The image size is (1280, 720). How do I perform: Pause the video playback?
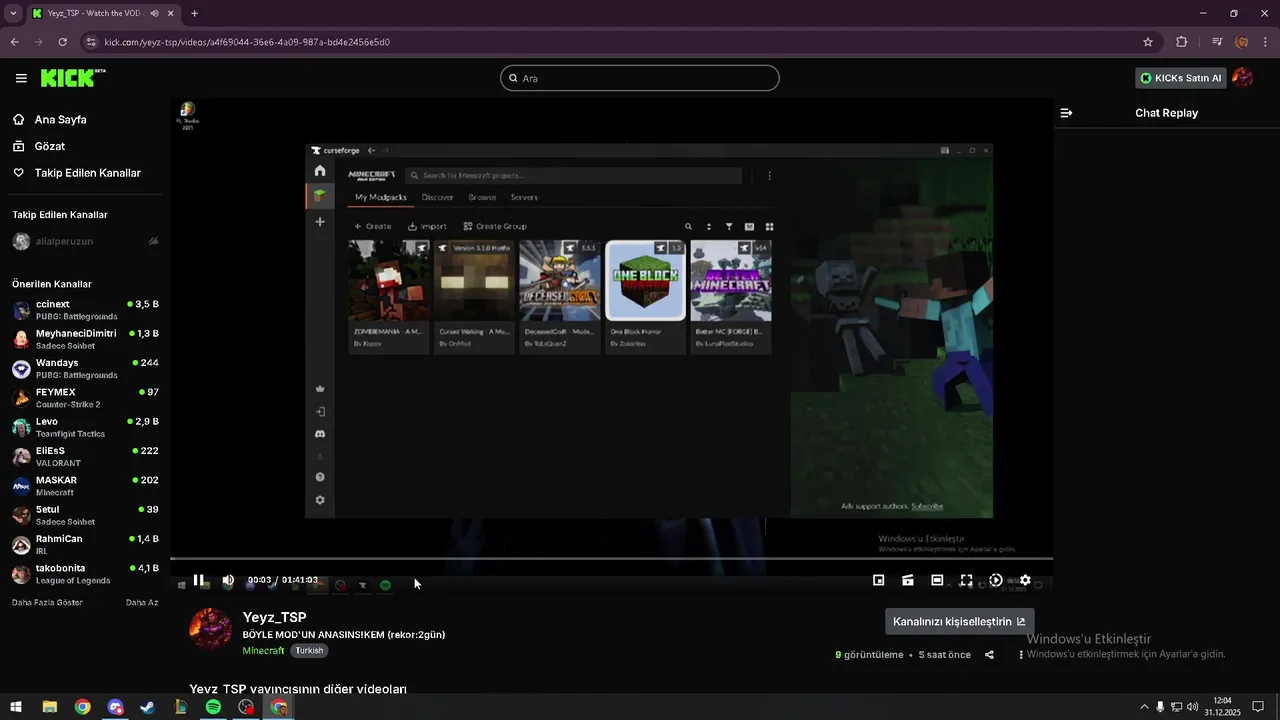[x=199, y=580]
